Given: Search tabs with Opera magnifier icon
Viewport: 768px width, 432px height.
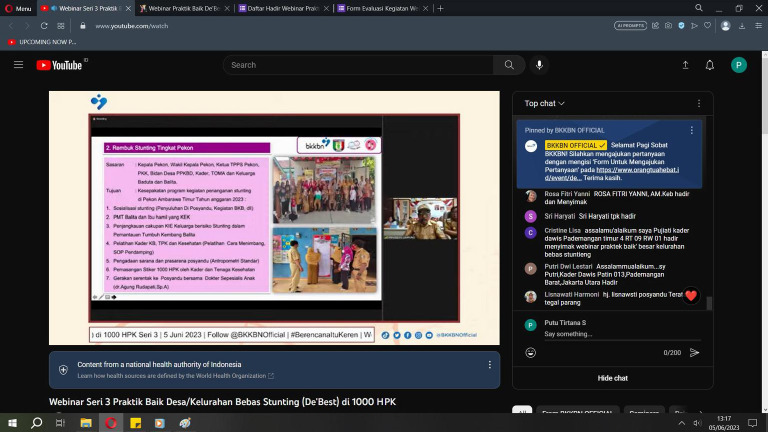Looking at the screenshot, I should click(x=698, y=8).
